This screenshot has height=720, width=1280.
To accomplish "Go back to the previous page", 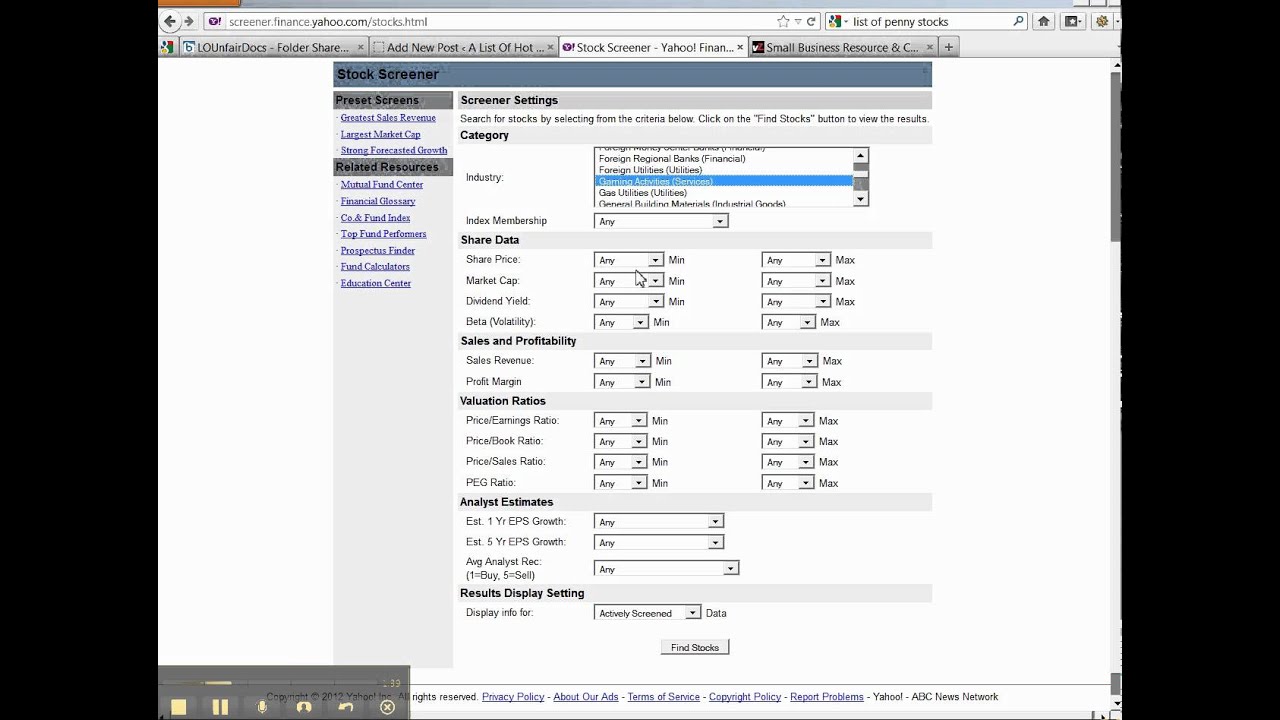I will pos(169,21).
